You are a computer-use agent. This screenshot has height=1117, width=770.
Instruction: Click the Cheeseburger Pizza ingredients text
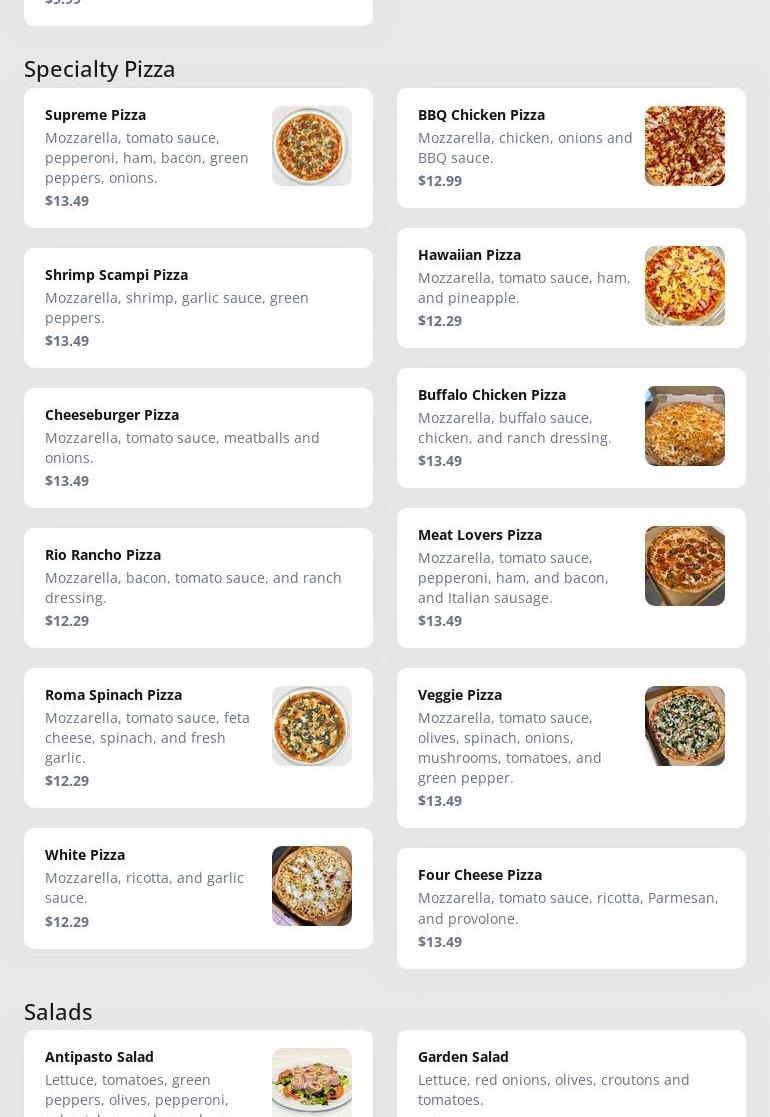click(182, 448)
